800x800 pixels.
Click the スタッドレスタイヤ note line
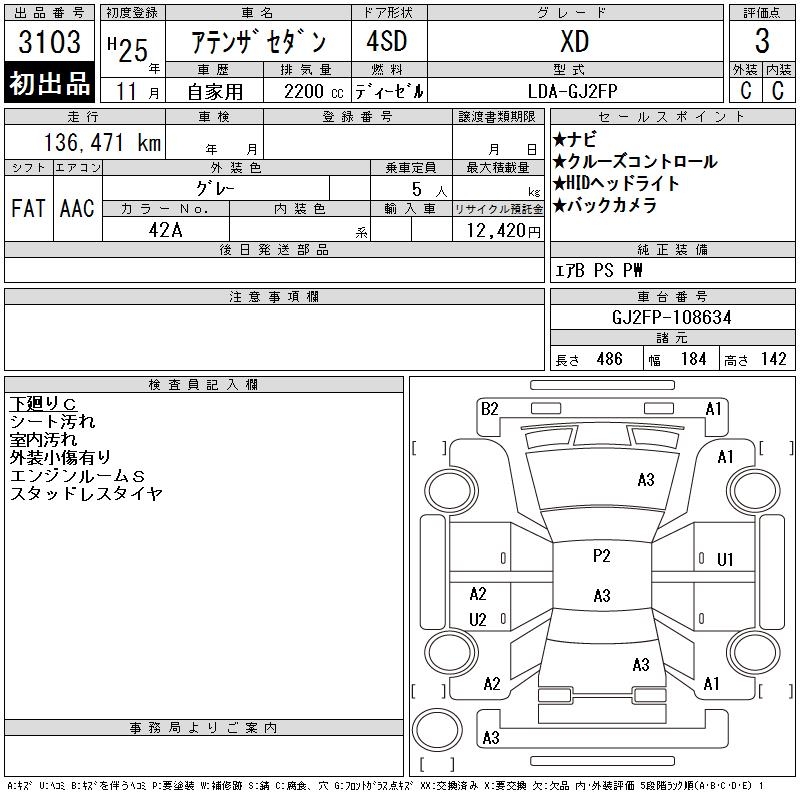[86, 493]
